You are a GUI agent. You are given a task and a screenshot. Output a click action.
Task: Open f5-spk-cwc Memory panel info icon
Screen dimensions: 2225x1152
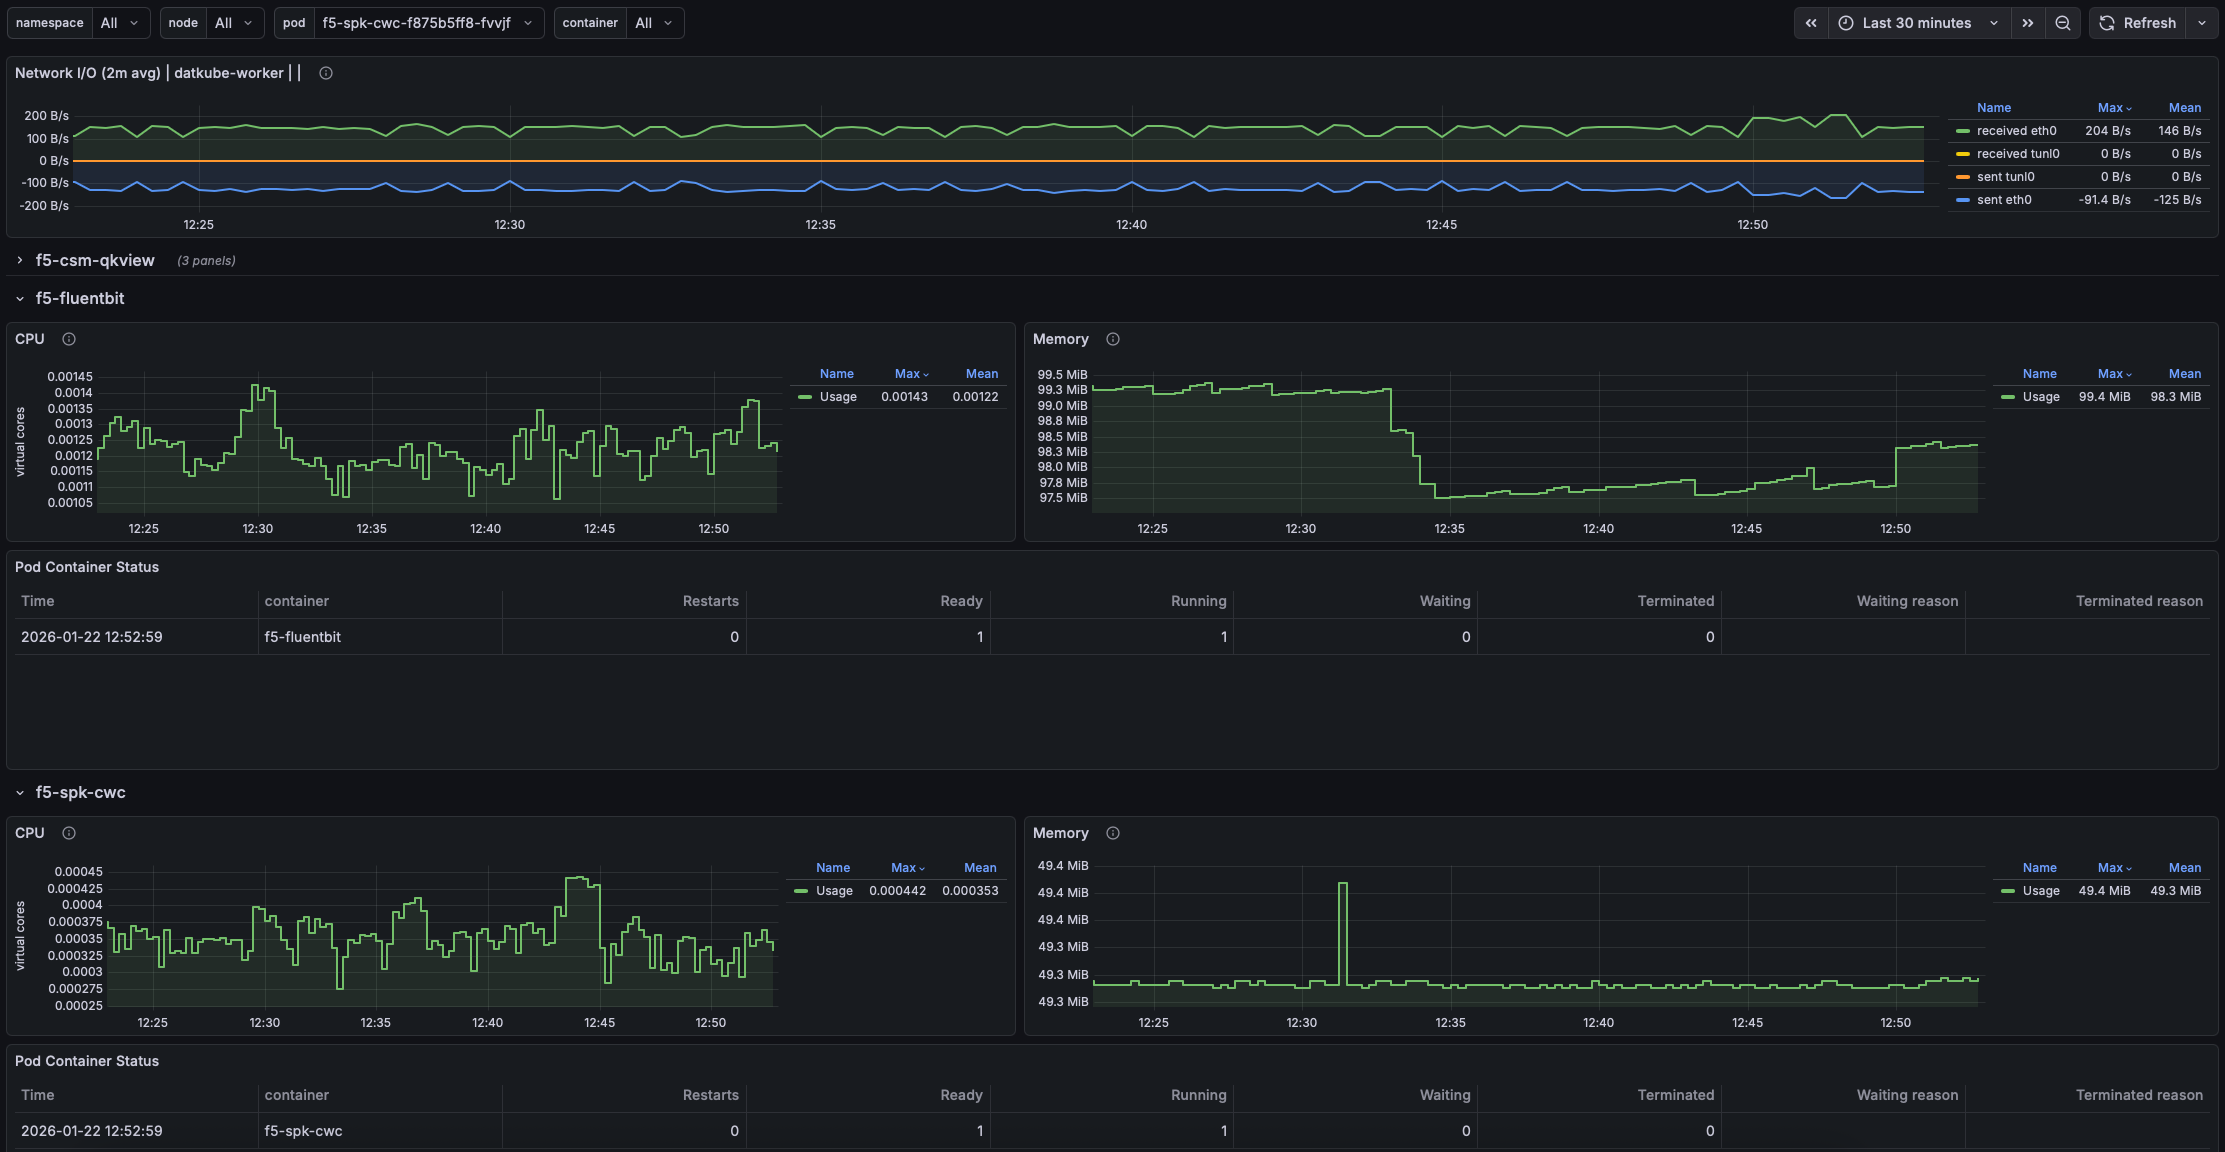click(1113, 833)
